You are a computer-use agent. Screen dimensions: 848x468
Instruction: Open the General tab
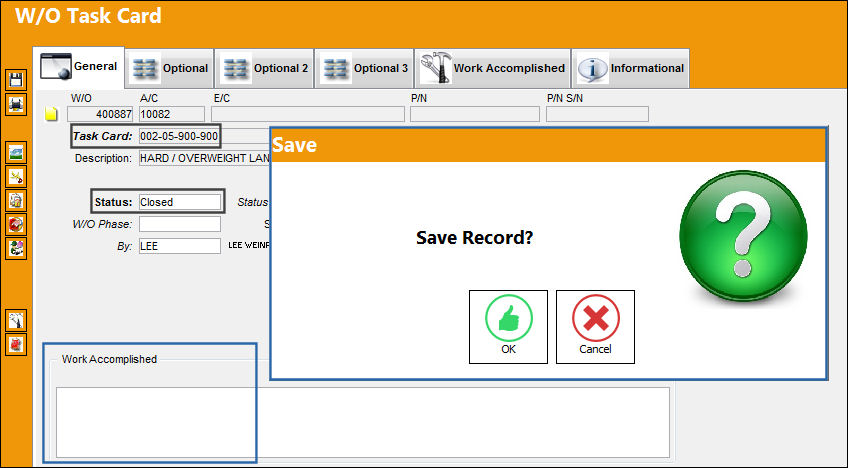(79, 67)
